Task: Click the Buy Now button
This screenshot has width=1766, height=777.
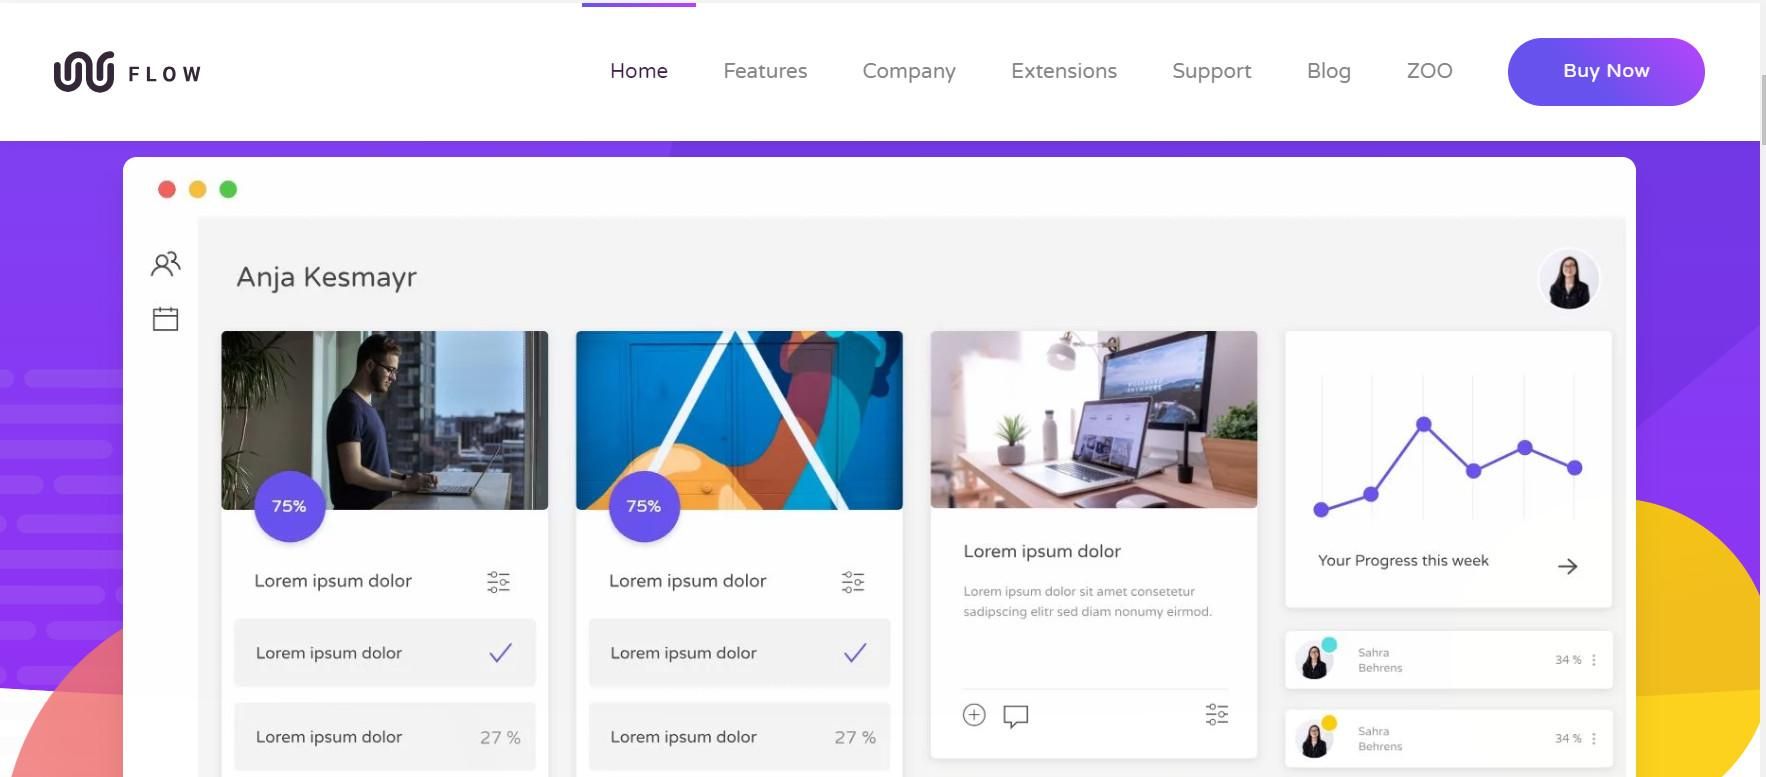Action: [x=1606, y=71]
